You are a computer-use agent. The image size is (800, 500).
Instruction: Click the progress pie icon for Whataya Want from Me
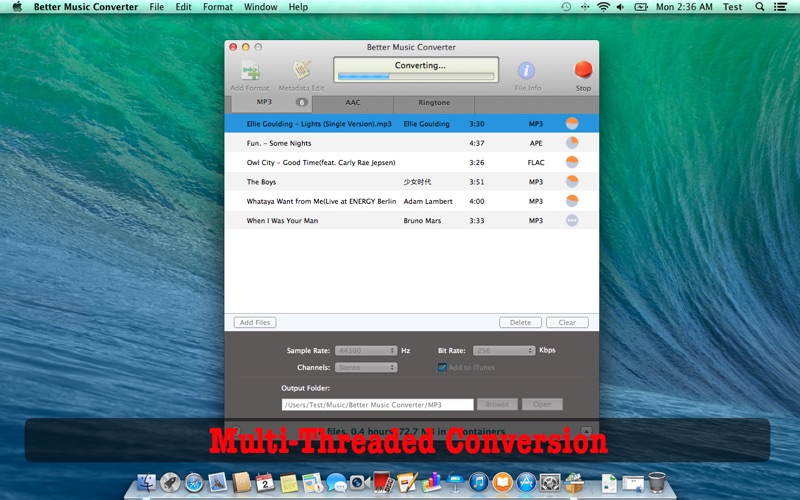[572, 201]
